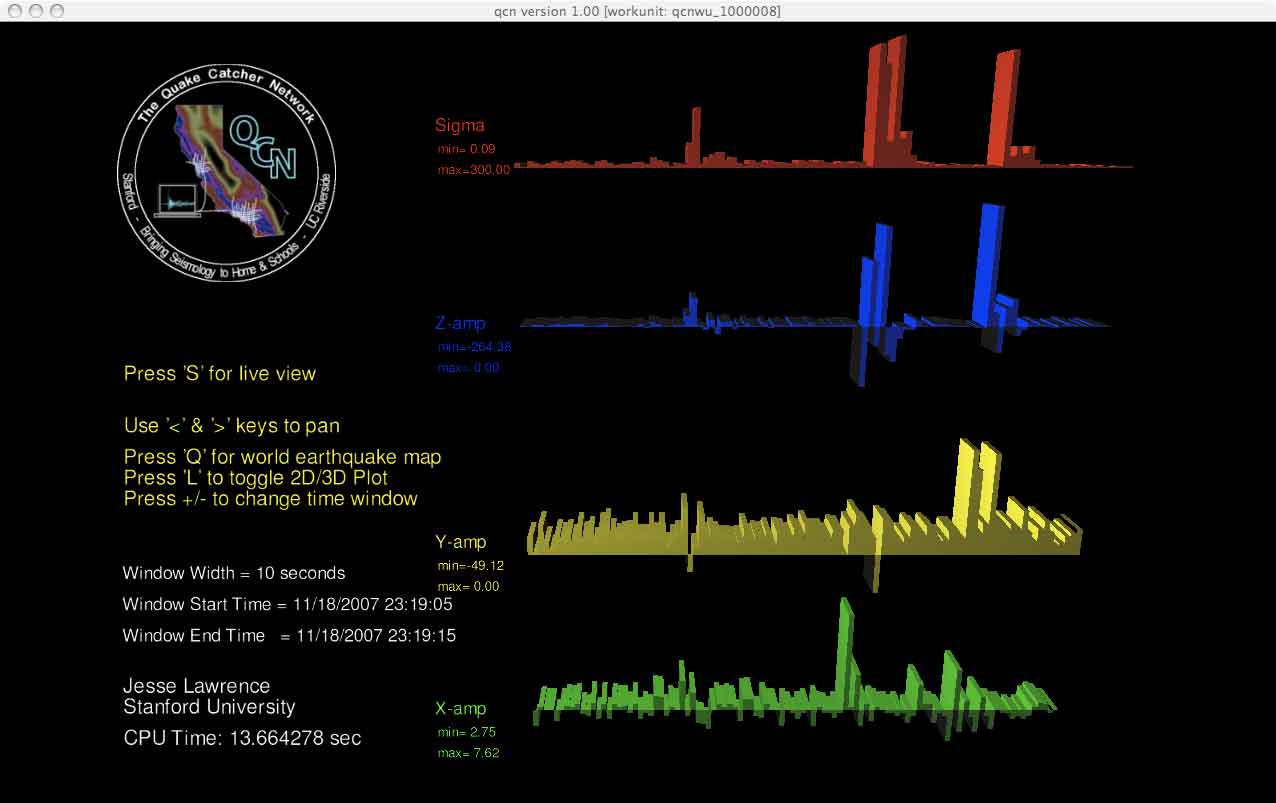The height and width of the screenshot is (803, 1276).
Task: Click the red Sigma label
Action: point(459,126)
